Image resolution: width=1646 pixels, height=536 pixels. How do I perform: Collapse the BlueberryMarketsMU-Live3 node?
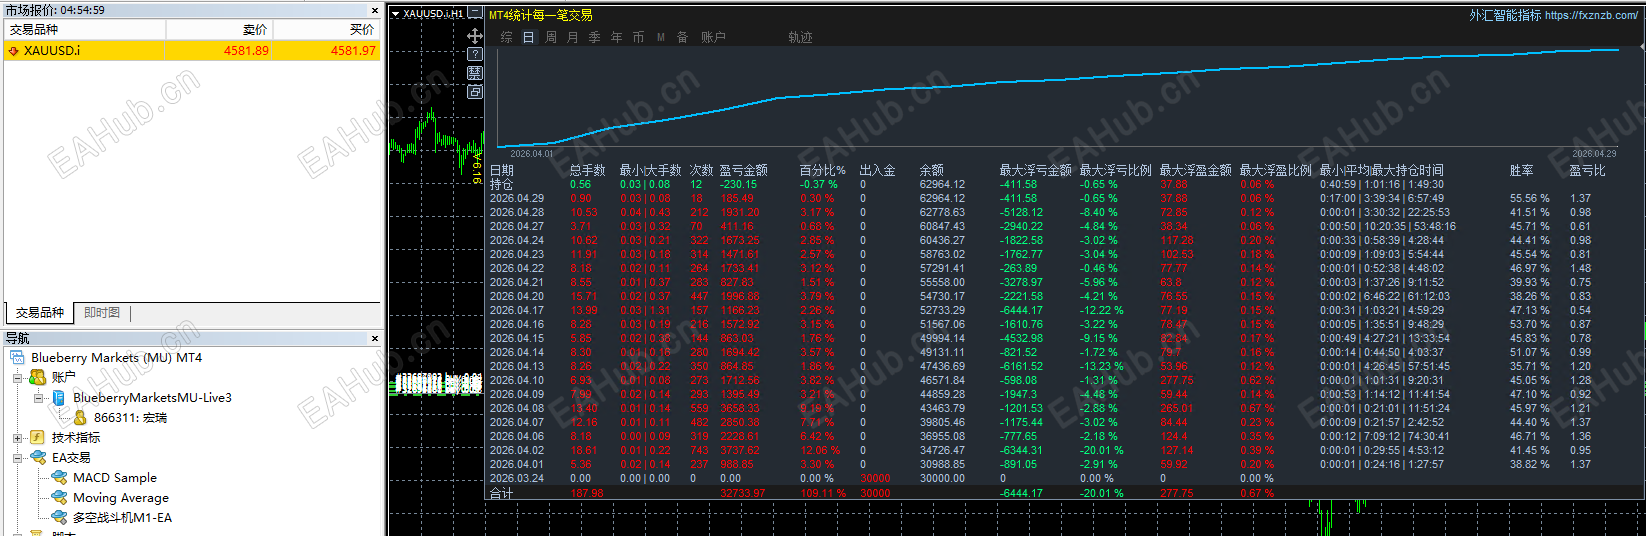coord(38,398)
